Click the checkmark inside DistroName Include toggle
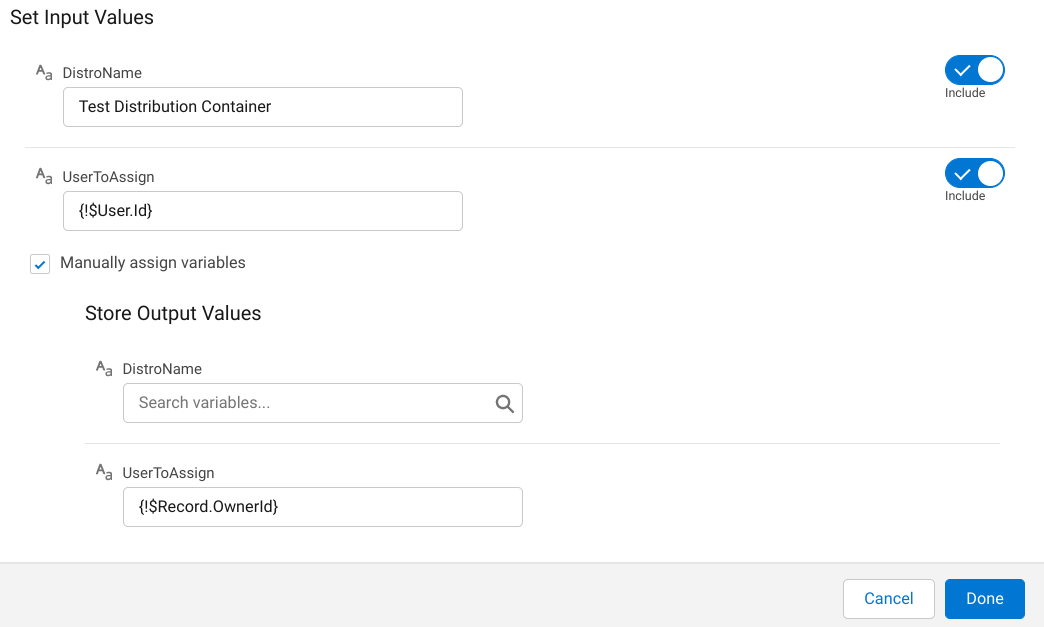1044x627 pixels. (963, 69)
